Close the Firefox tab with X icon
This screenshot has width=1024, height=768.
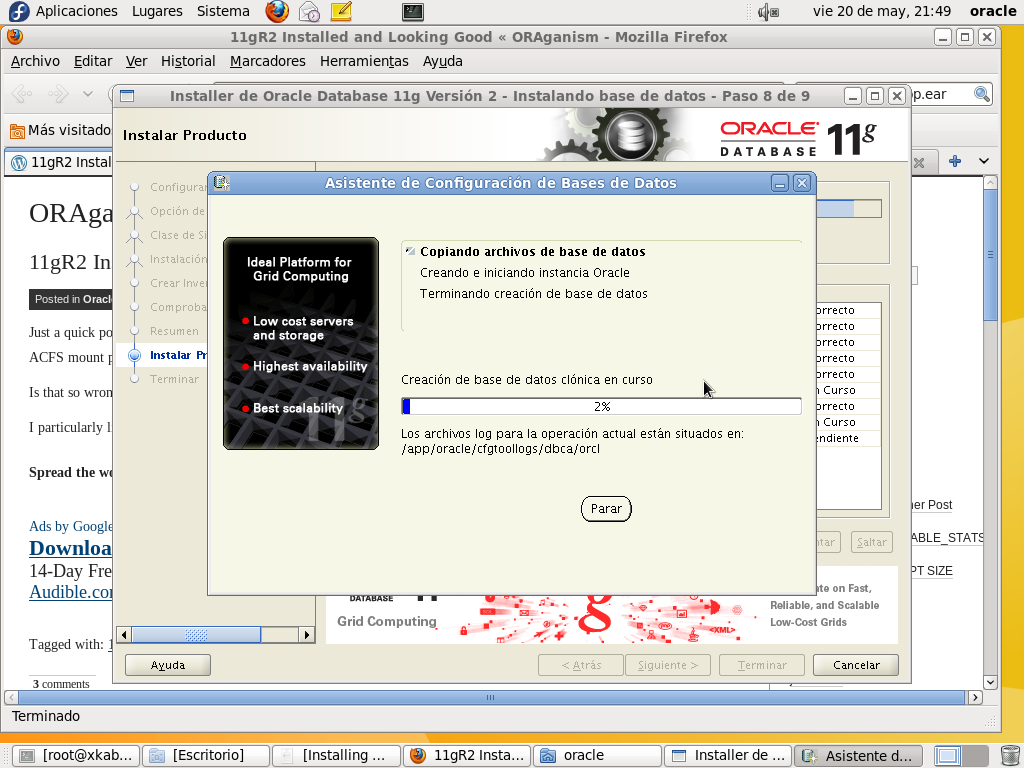tap(919, 163)
